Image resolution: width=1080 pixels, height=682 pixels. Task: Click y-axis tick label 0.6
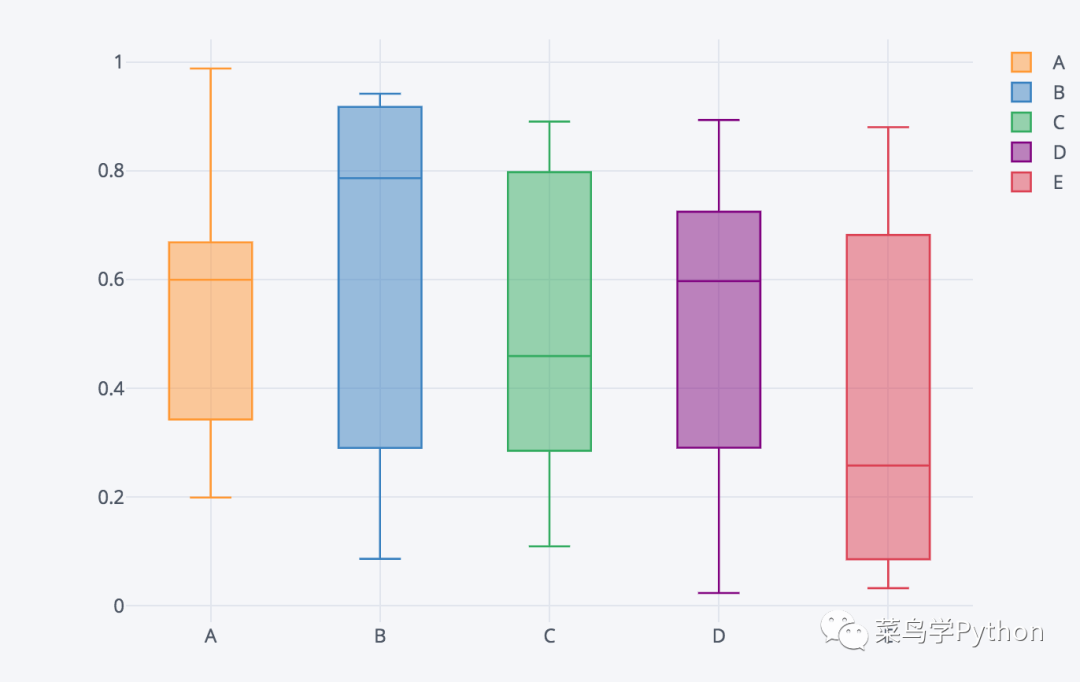click(111, 280)
